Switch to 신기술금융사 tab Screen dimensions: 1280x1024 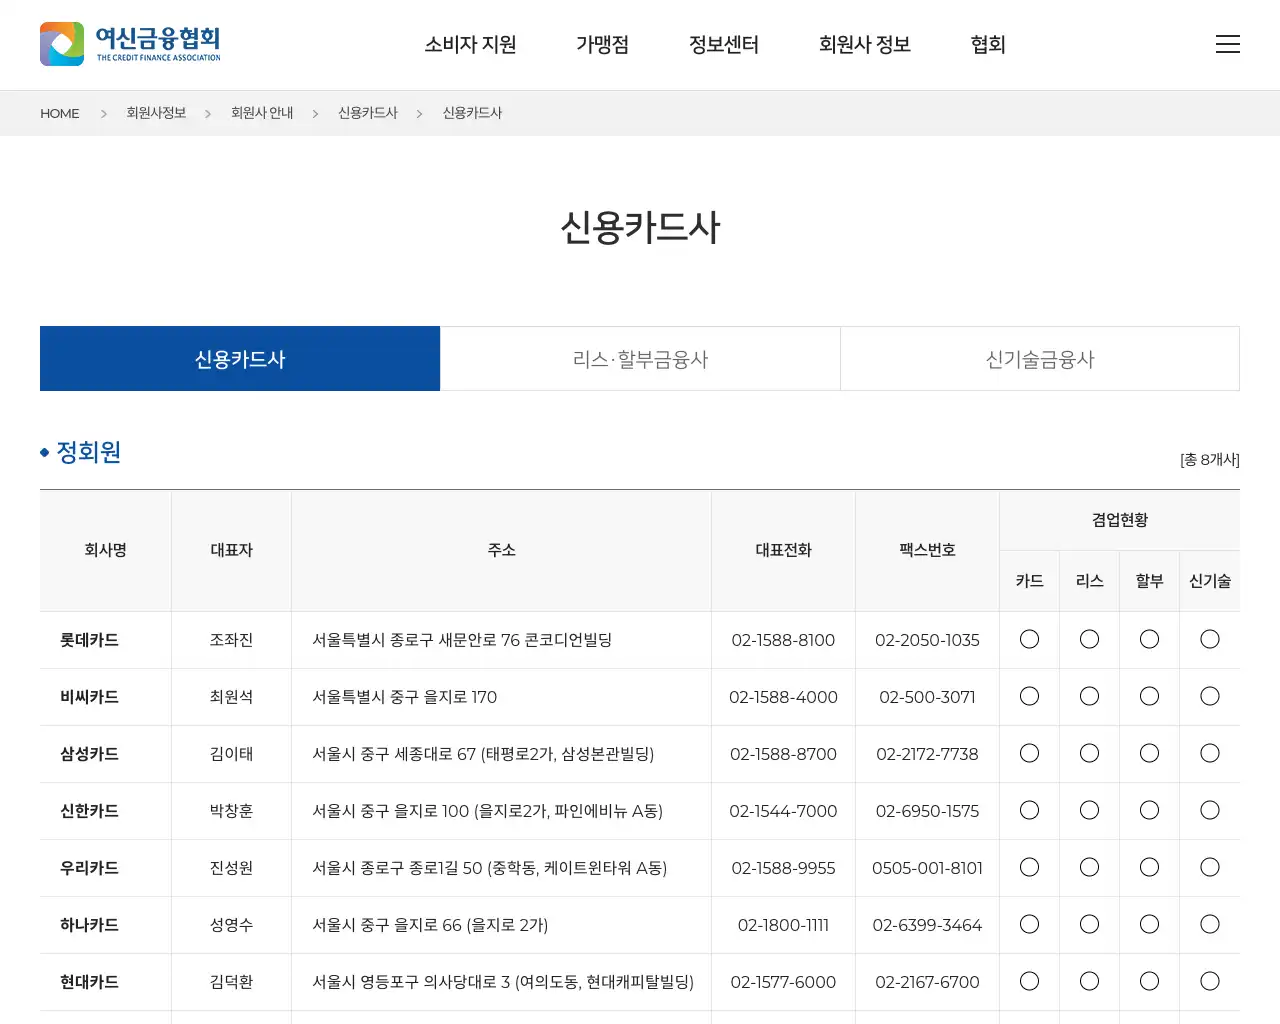pyautogui.click(x=1040, y=359)
